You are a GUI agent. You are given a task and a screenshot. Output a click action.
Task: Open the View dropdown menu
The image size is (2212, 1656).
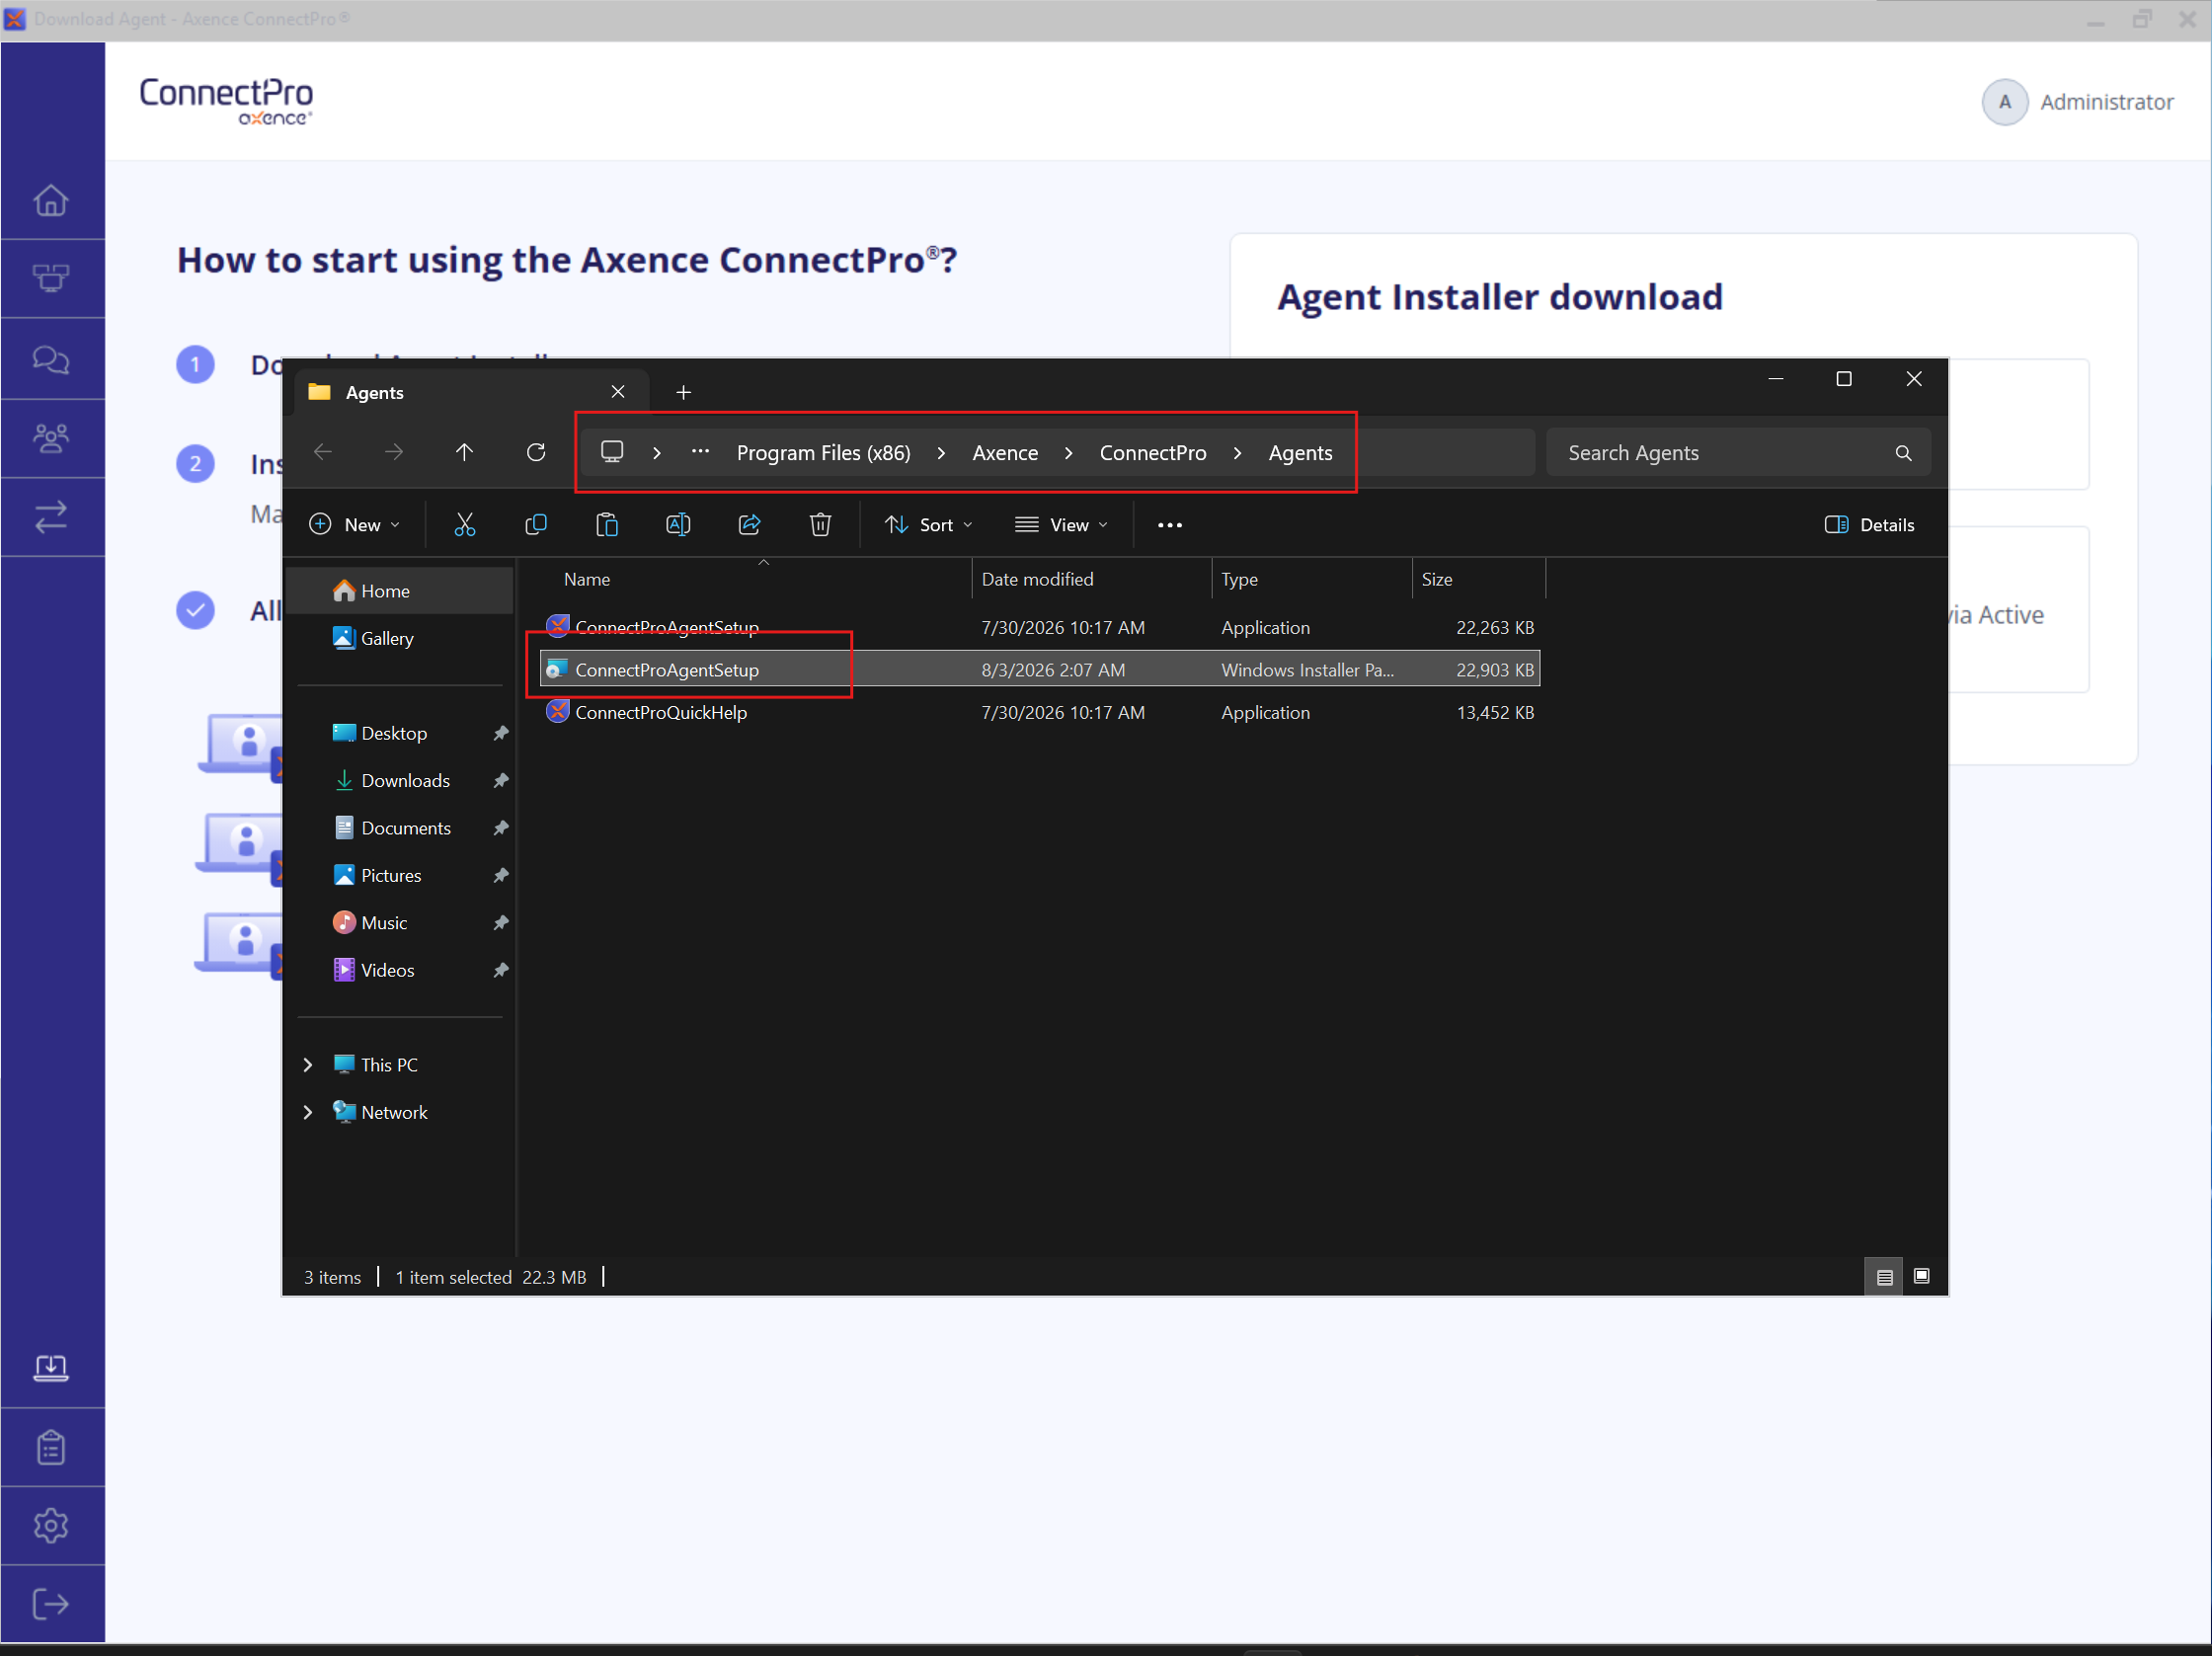(1061, 525)
